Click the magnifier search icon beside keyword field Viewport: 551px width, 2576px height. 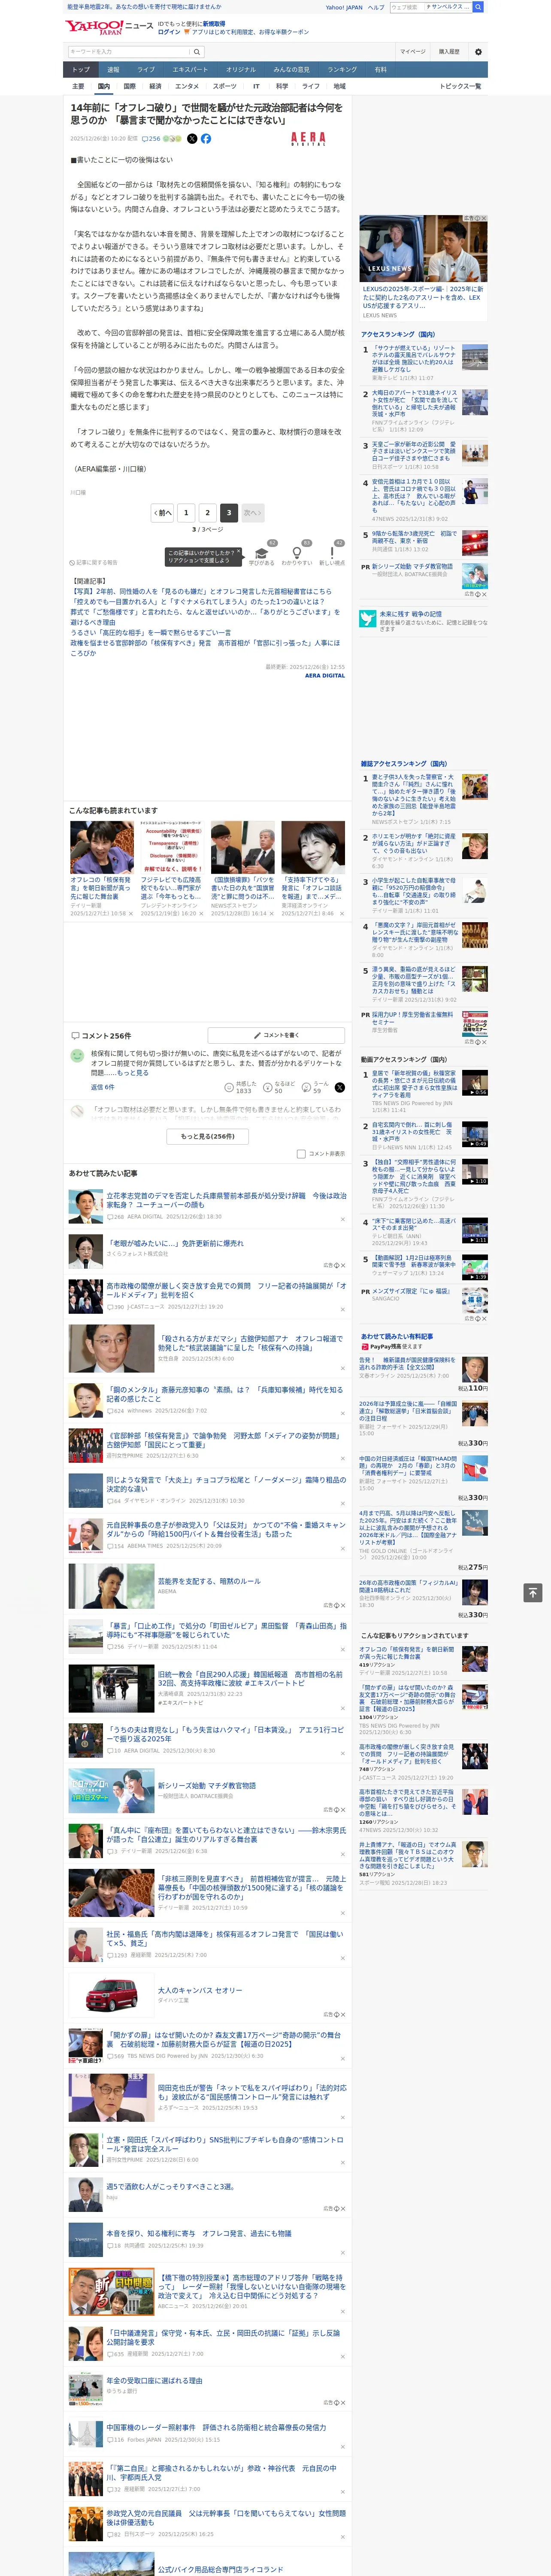(197, 51)
